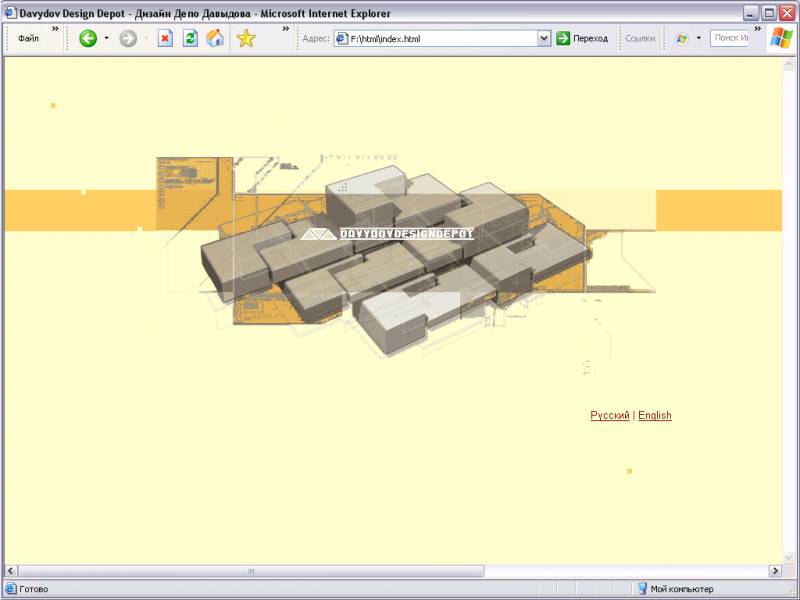Click the grey Forward arrow button
Viewport: 800px width, 600px height.
point(128,38)
